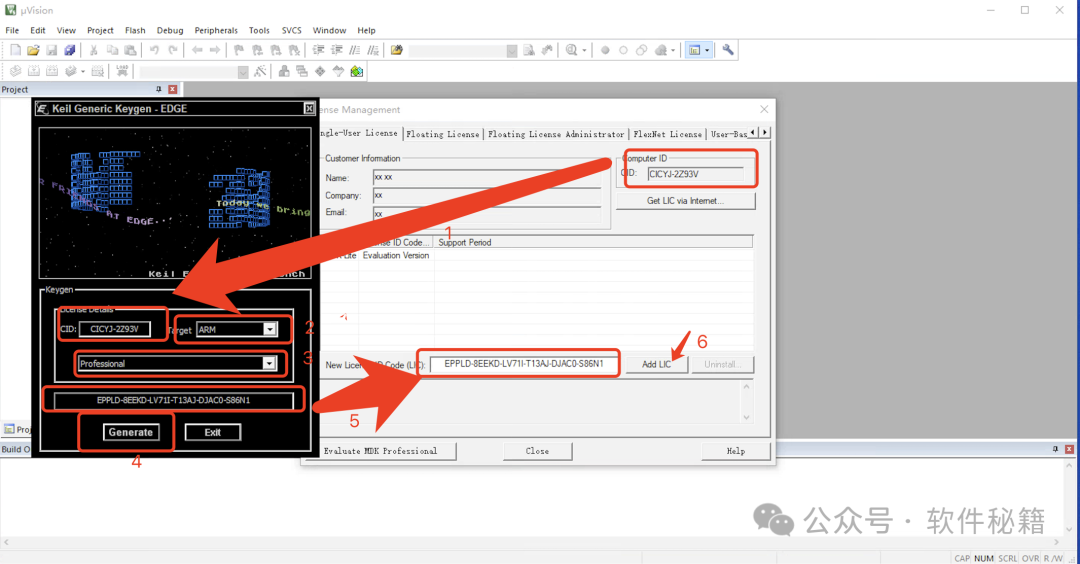Open the window layout dropdown arrow
This screenshot has height=564, width=1080.
click(707, 50)
